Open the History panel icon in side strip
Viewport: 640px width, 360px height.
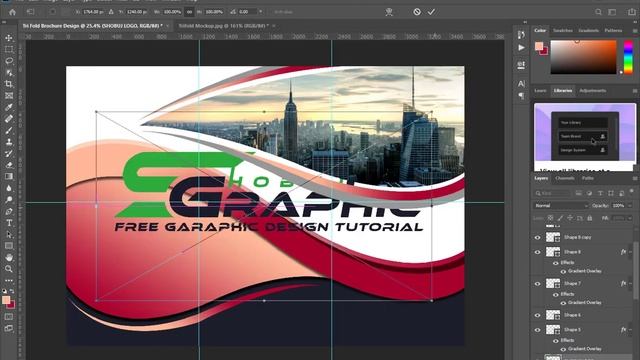[x=521, y=35]
